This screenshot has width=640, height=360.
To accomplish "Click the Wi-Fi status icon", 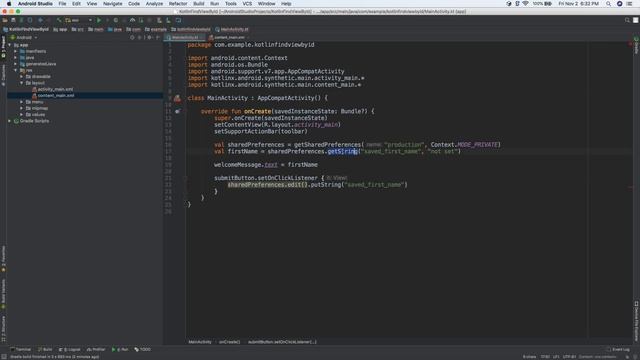I will [x=525, y=4].
